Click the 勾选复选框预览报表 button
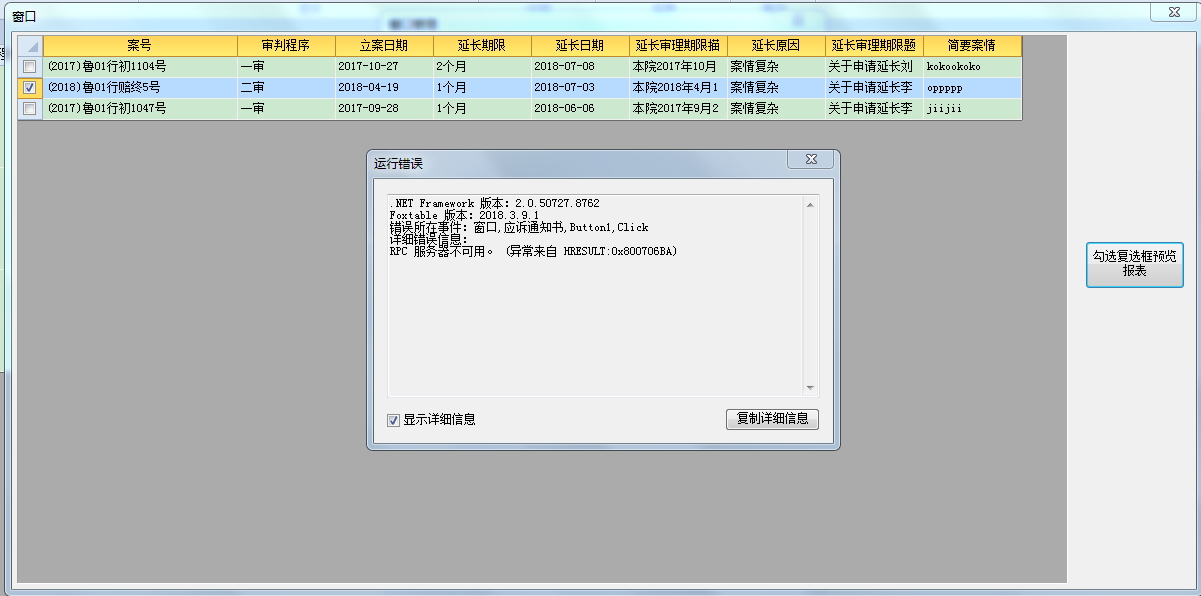This screenshot has height=596, width=1201. pos(1134,264)
